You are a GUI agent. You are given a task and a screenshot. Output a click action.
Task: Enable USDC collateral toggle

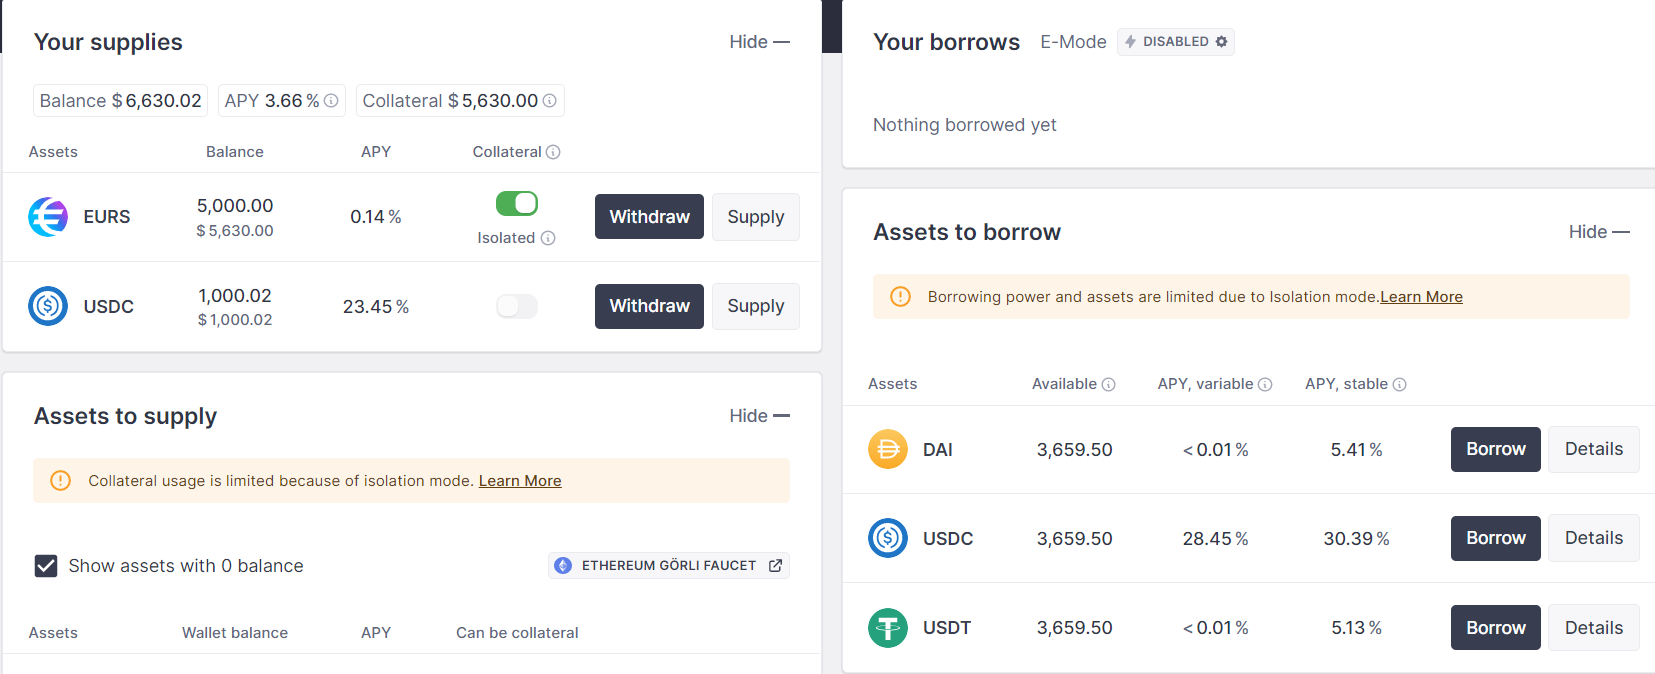click(517, 306)
